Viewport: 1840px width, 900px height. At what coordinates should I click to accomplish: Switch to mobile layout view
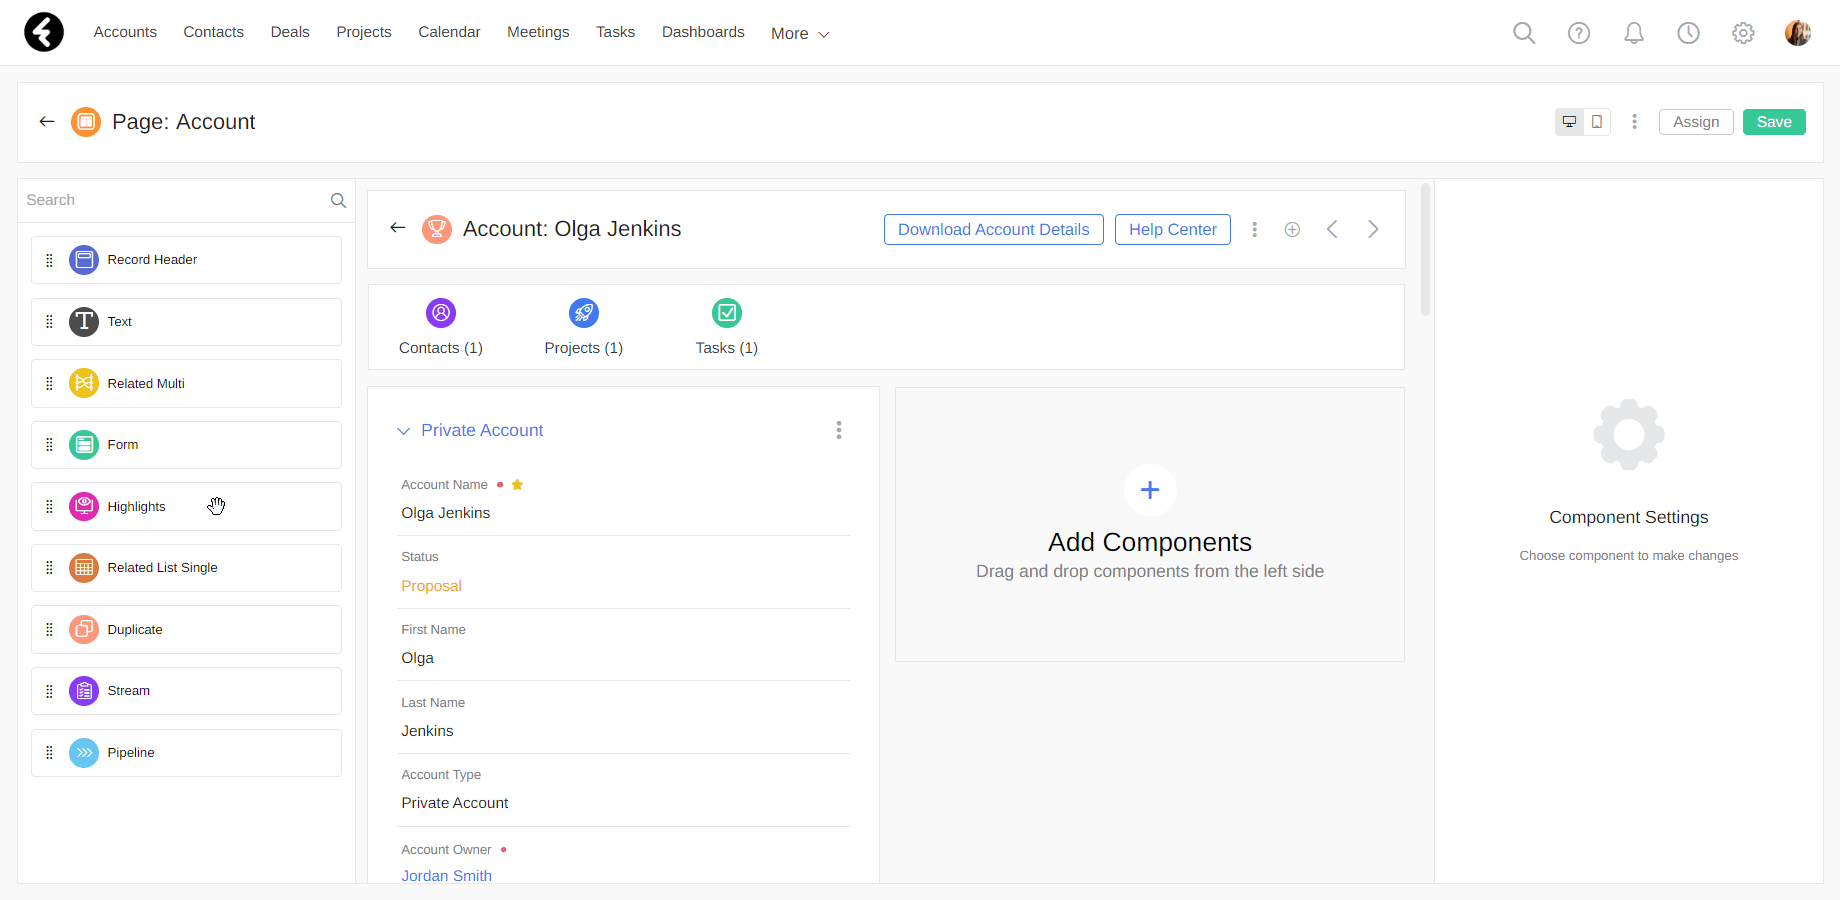(1597, 122)
